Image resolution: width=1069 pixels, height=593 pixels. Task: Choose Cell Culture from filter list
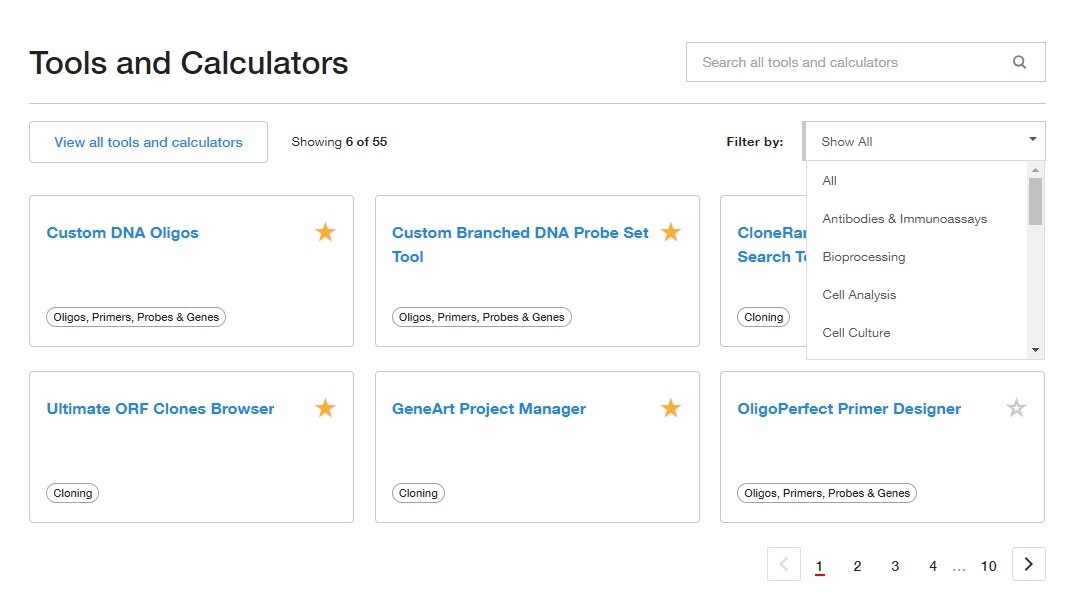tap(856, 333)
